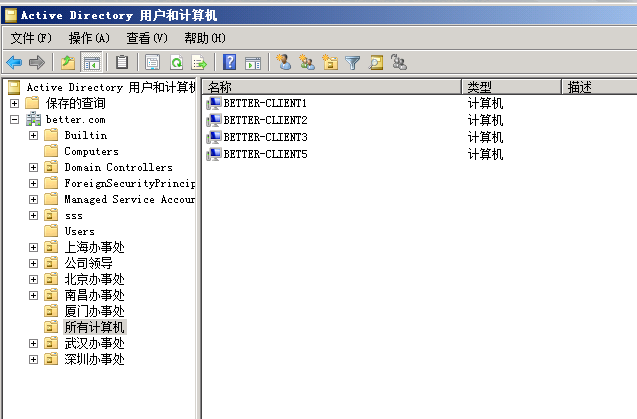Go forward with the gray arrow
This screenshot has height=419, width=637.
tap(37, 63)
